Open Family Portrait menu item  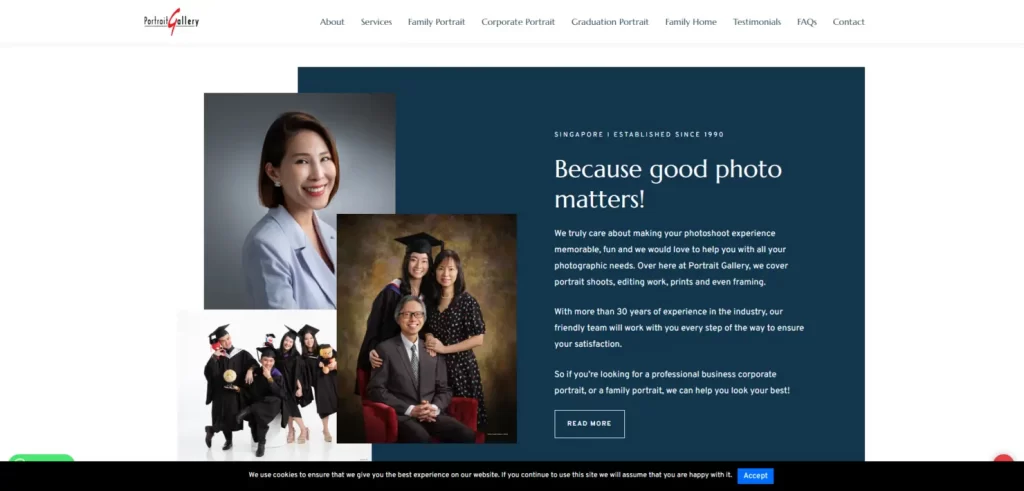click(436, 22)
